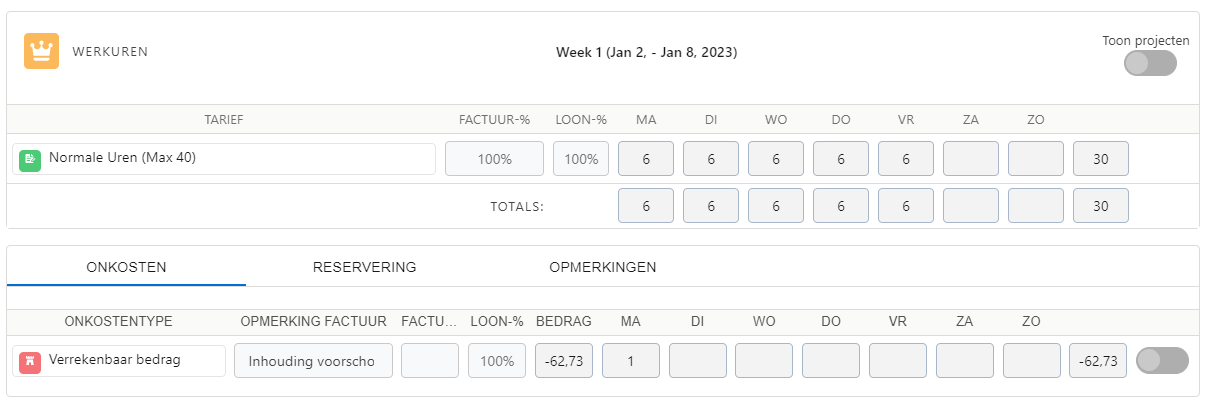
Task: Click the empty expense invoice percentage field
Action: [430, 361]
